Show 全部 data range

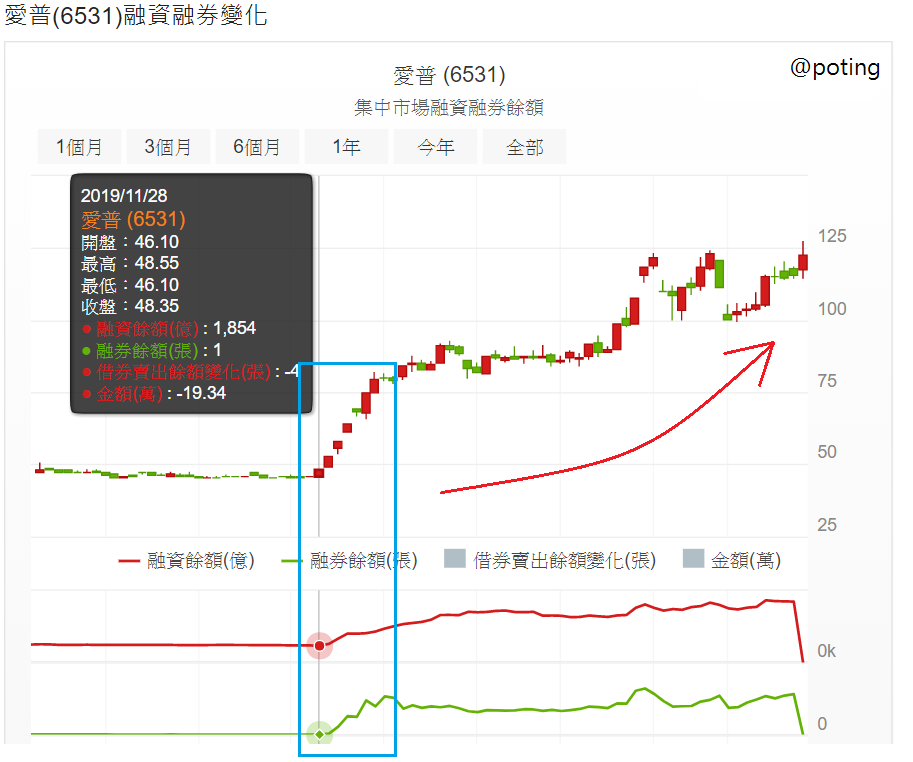(524, 147)
